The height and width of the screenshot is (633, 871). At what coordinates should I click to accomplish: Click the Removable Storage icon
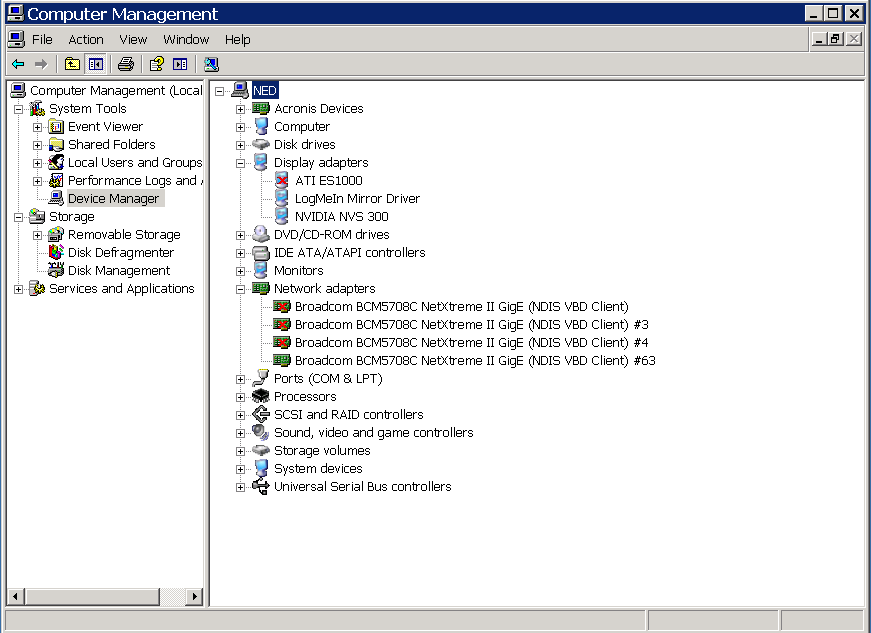coord(56,234)
